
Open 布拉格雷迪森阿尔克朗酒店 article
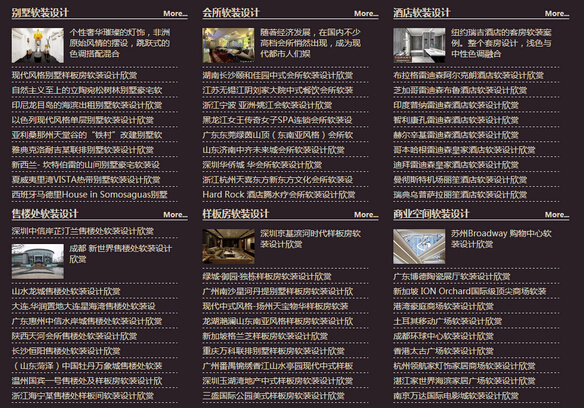(469, 75)
